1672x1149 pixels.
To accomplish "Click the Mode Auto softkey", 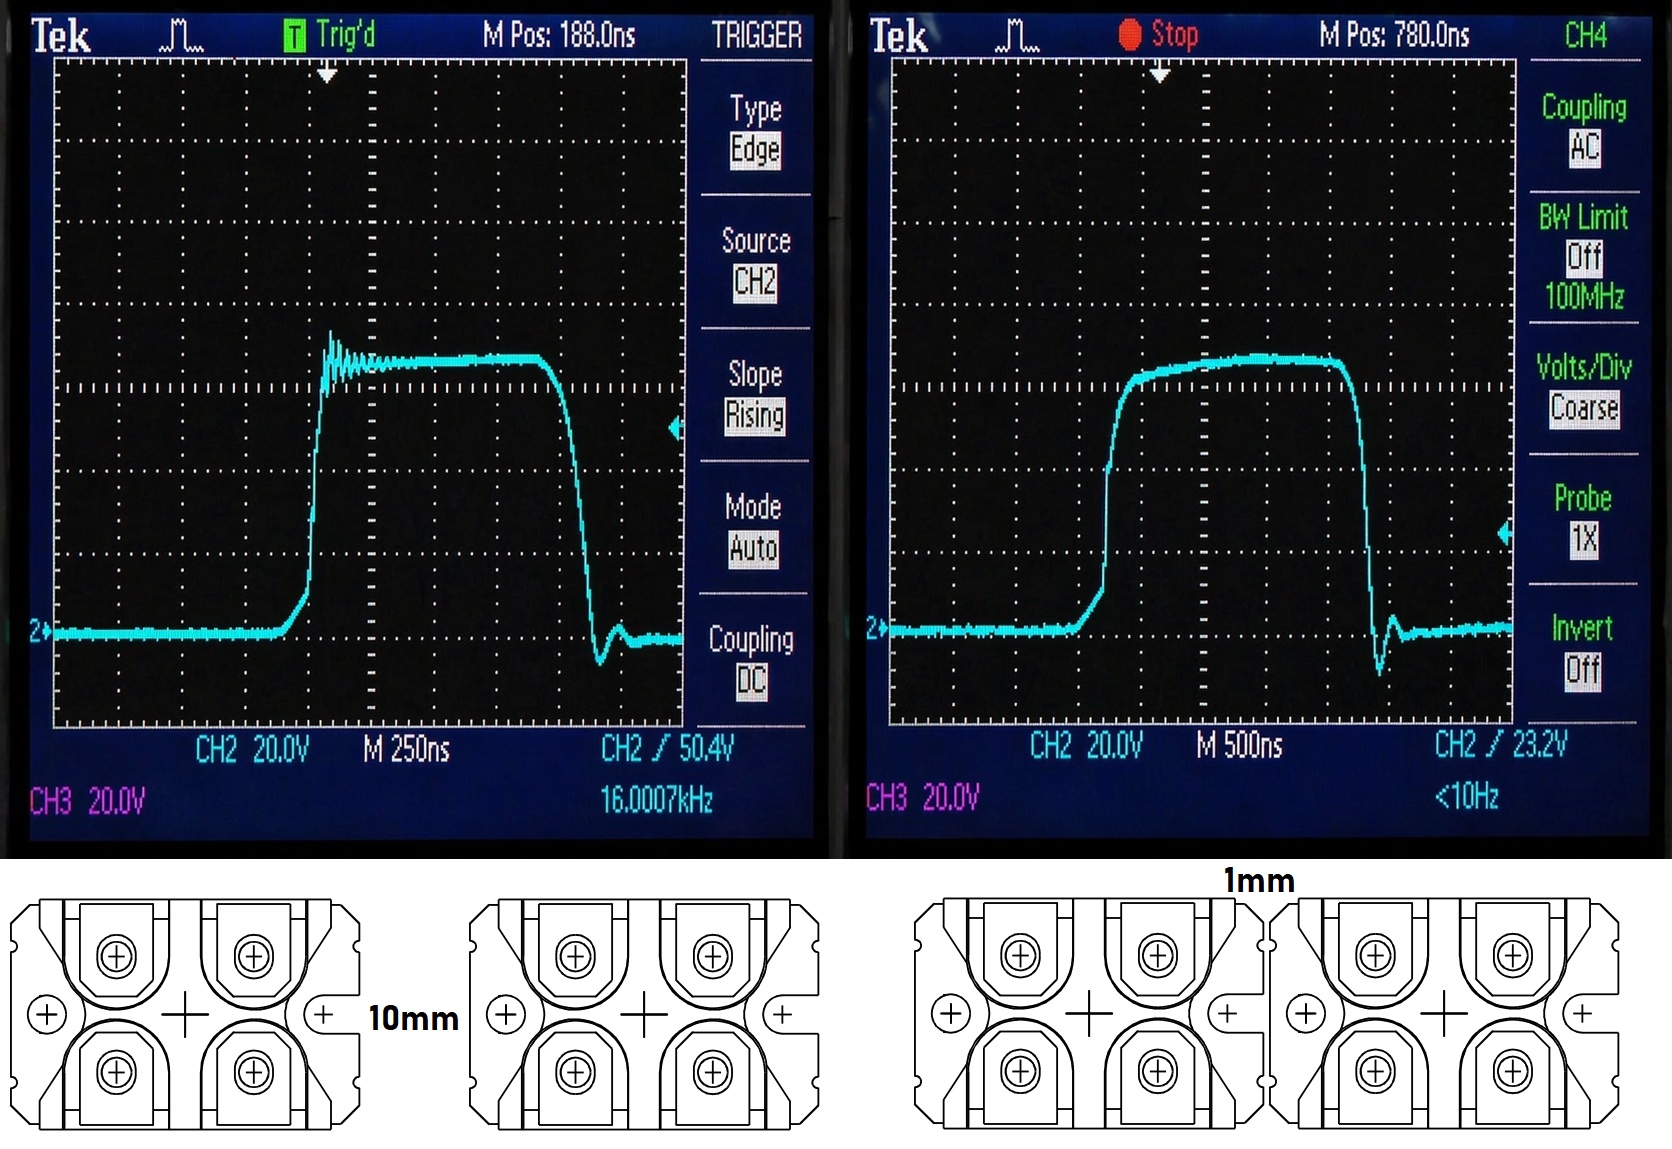I will point(753,528).
